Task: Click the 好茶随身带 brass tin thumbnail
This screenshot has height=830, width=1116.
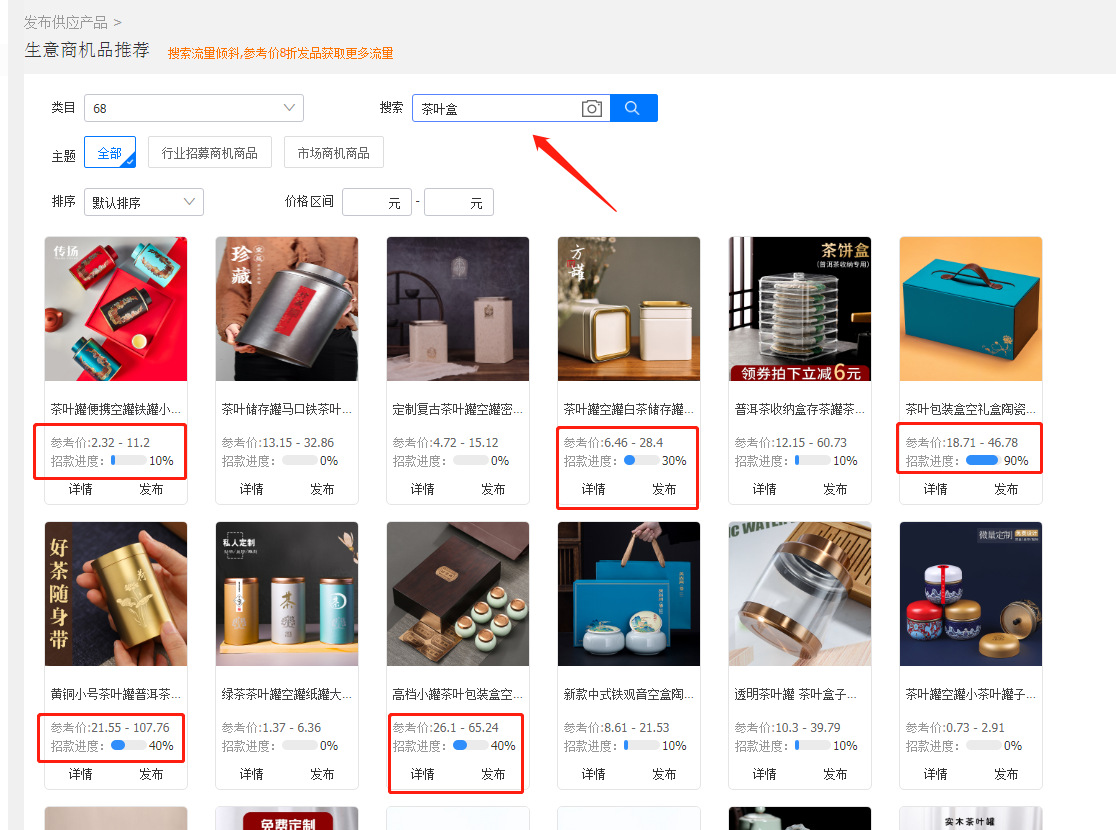Action: (x=116, y=594)
